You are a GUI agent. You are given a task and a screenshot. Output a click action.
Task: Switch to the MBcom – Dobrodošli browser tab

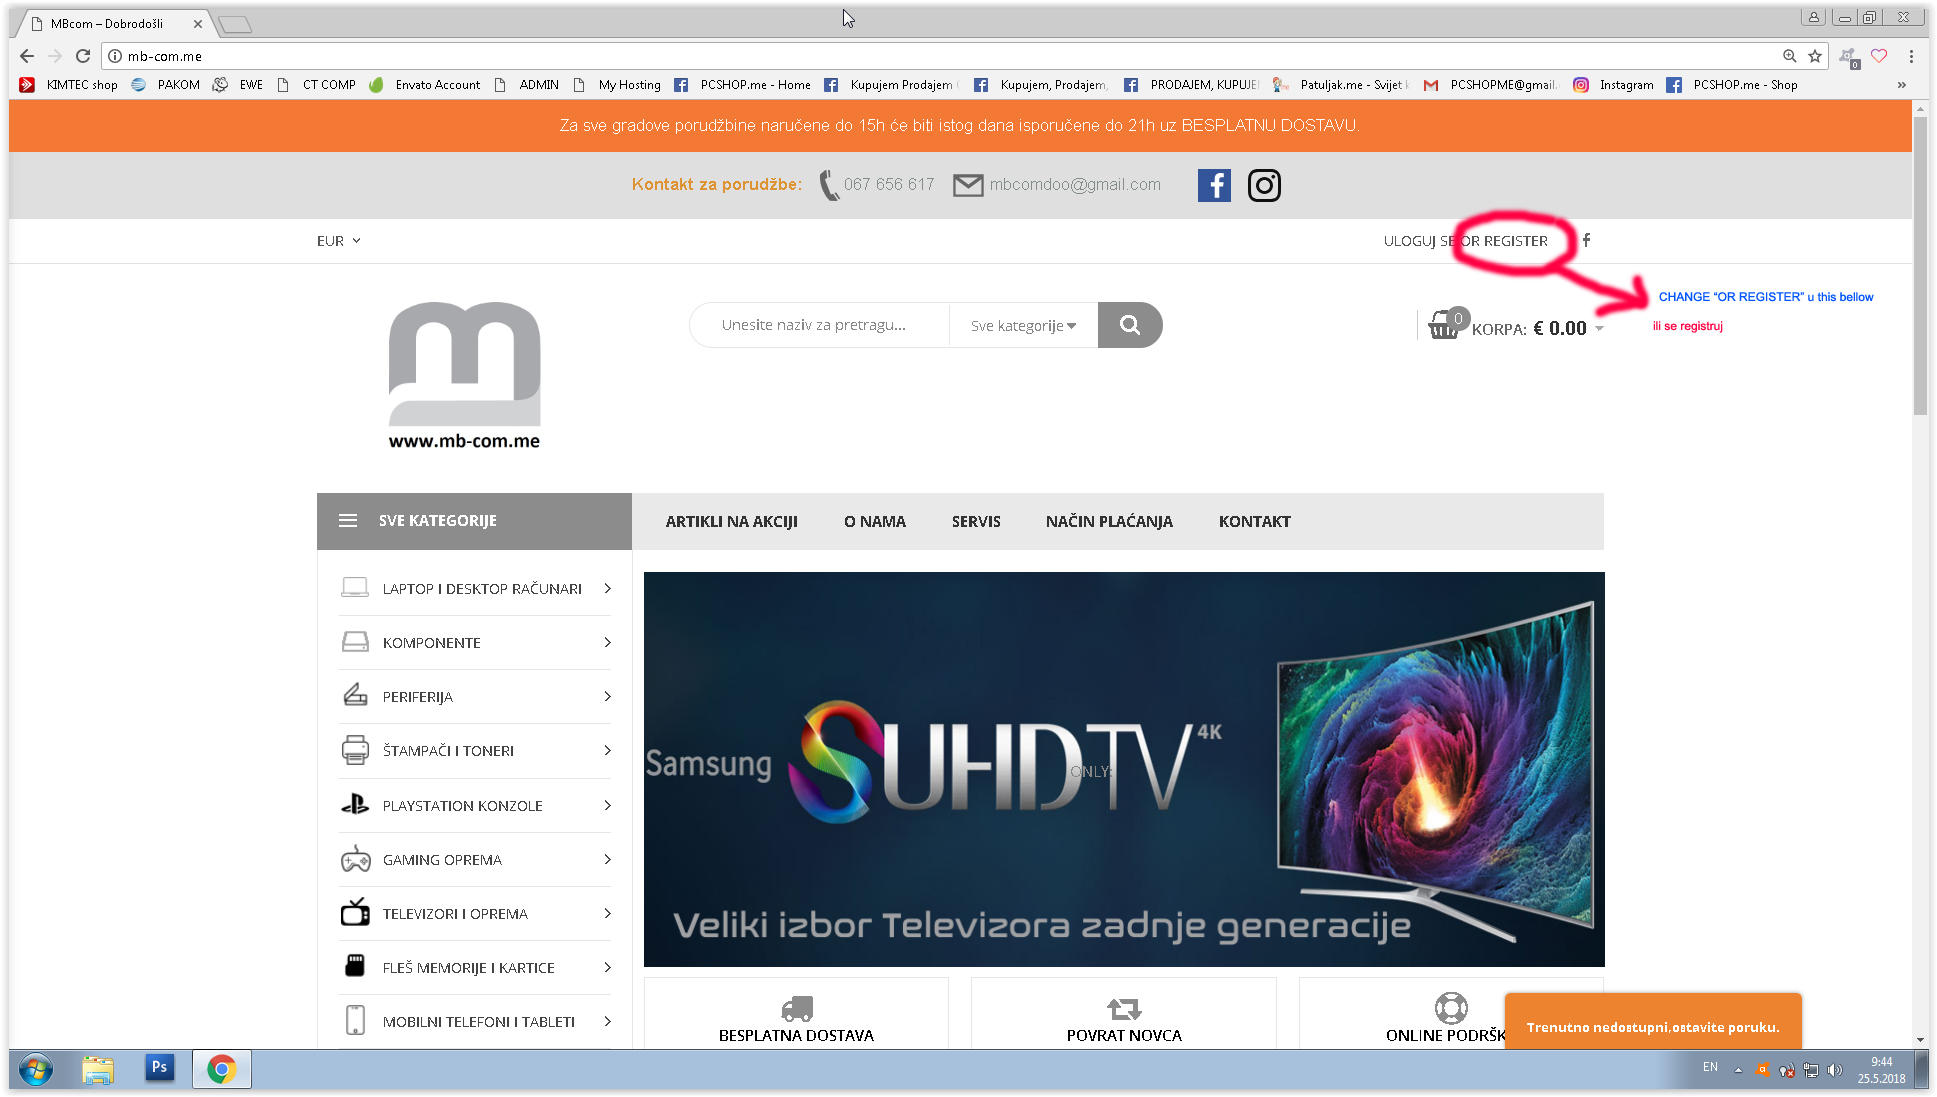click(x=115, y=23)
